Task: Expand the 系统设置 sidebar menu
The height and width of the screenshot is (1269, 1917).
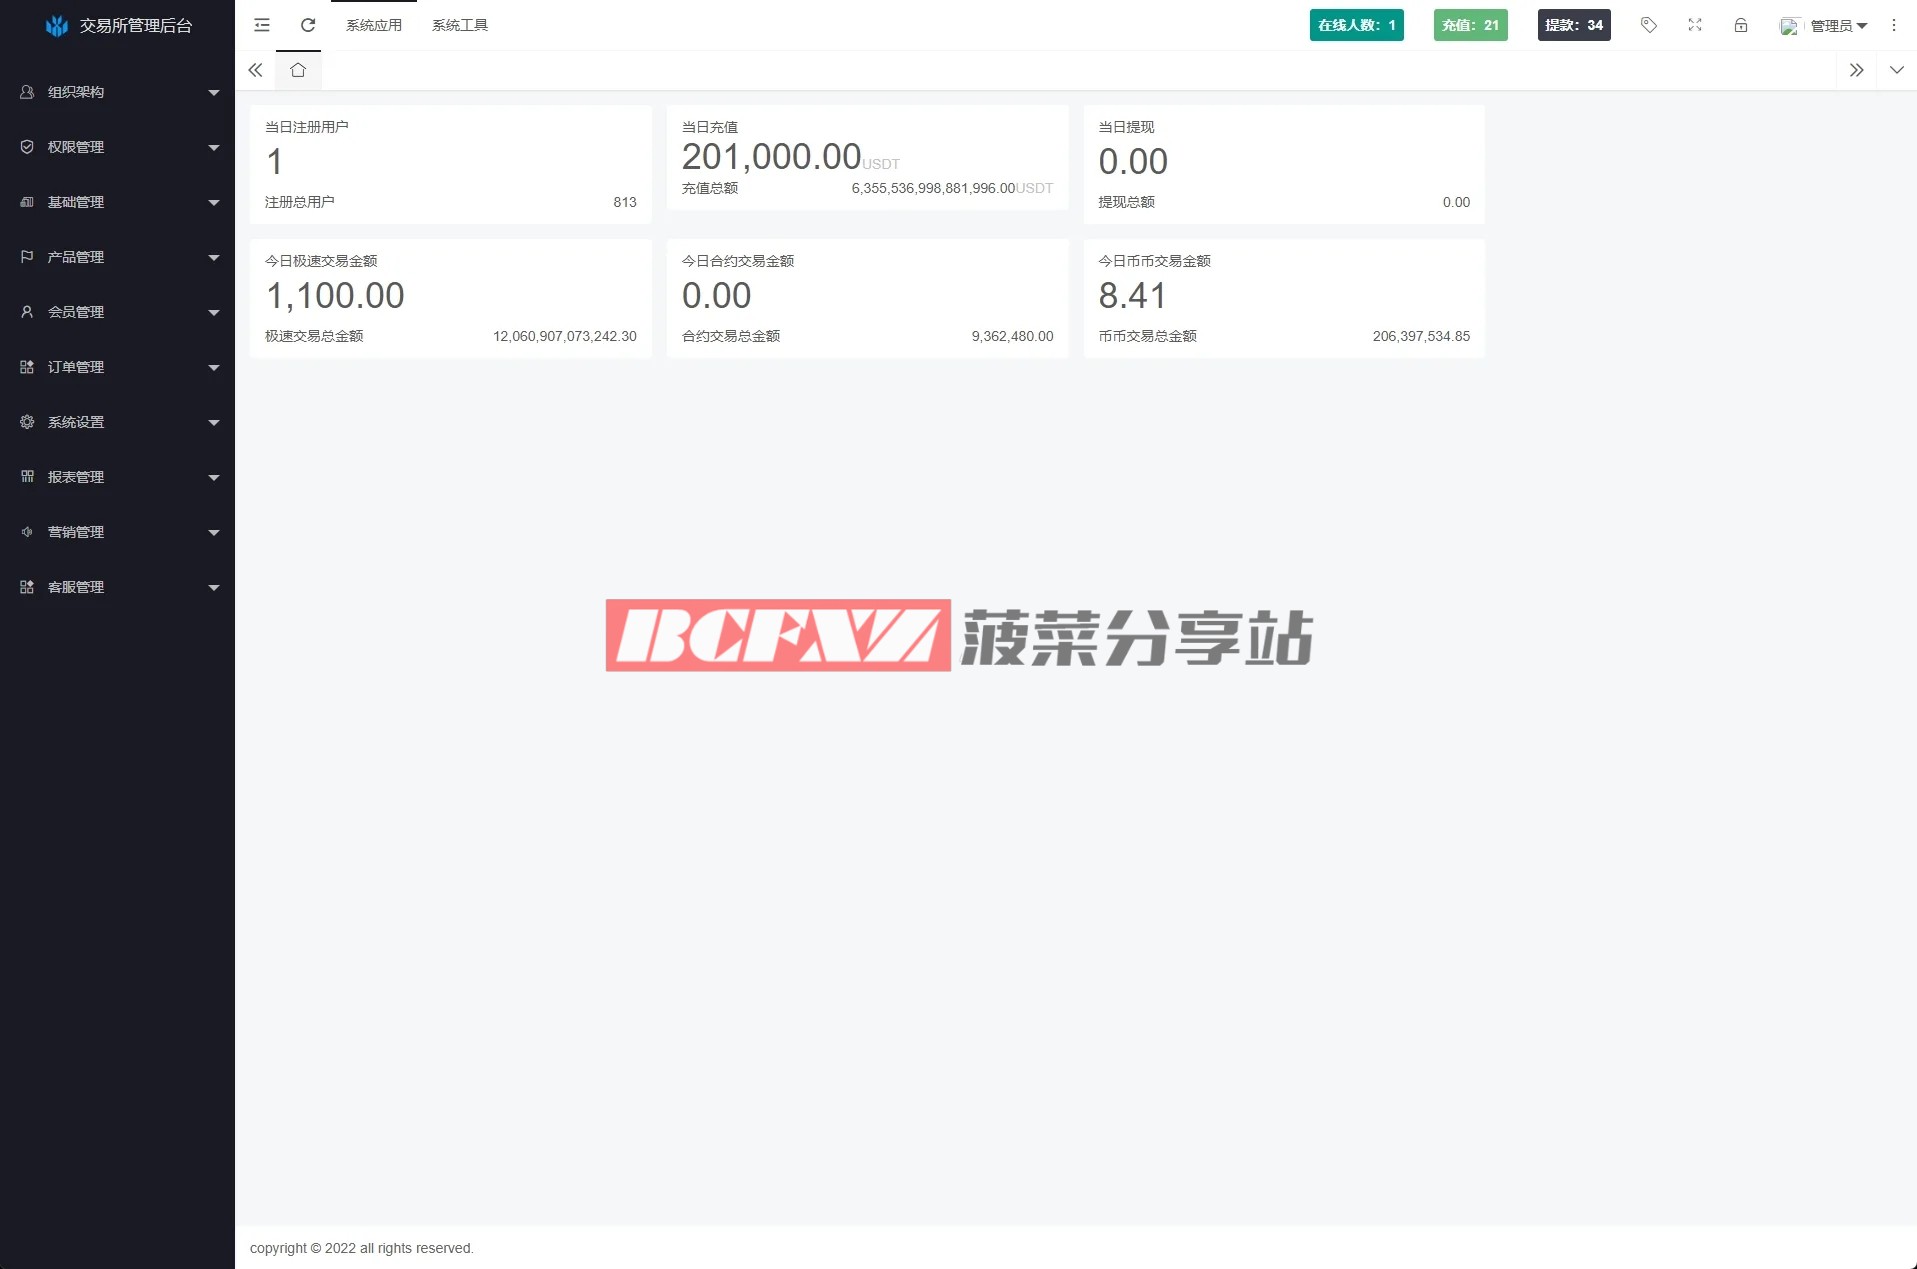Action: click(x=117, y=422)
